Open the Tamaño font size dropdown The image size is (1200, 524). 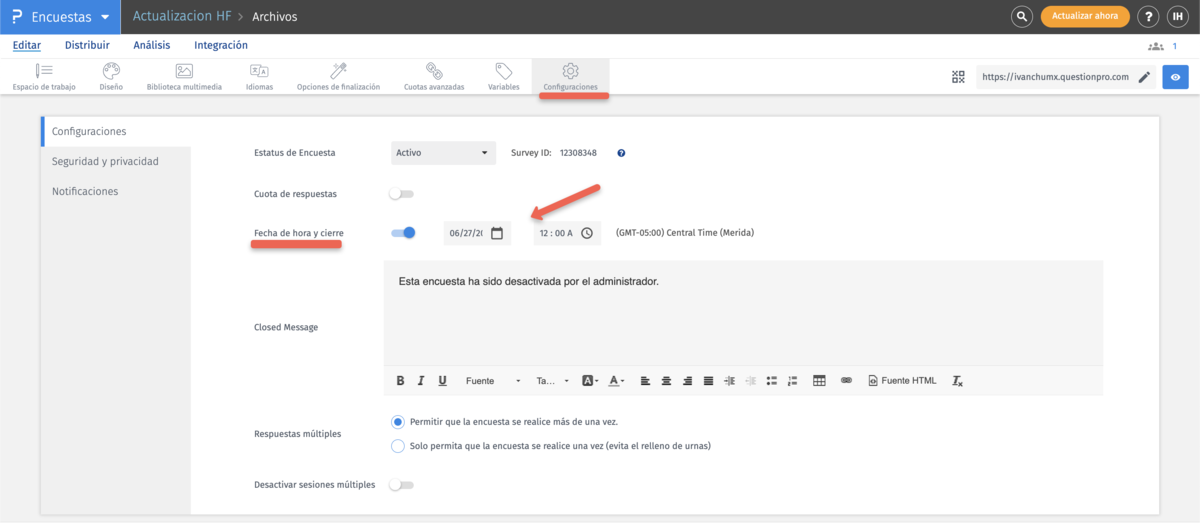pos(552,381)
